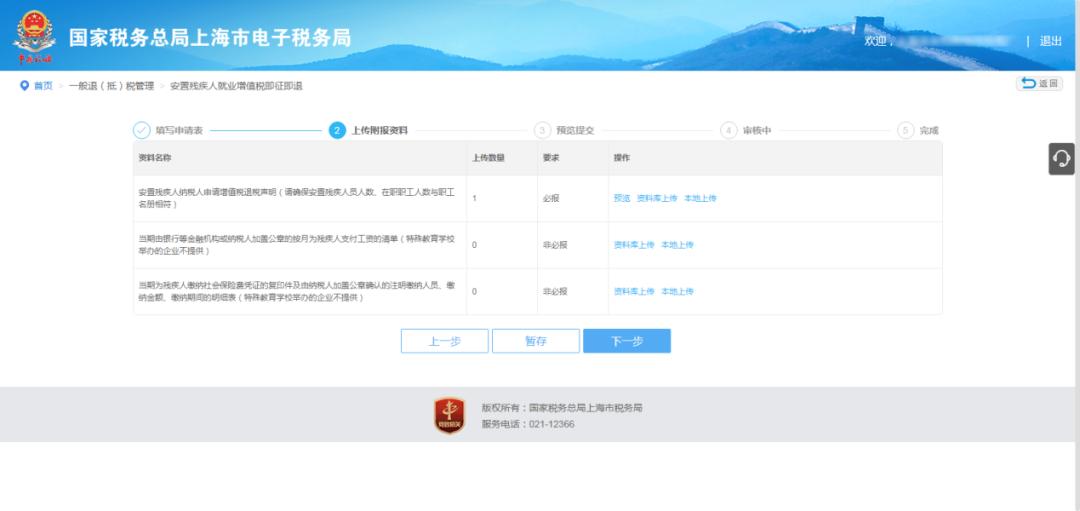Screen dimensions: 1080x511
Task: Click the location pin icon before 首页
Action: [x=25, y=86]
